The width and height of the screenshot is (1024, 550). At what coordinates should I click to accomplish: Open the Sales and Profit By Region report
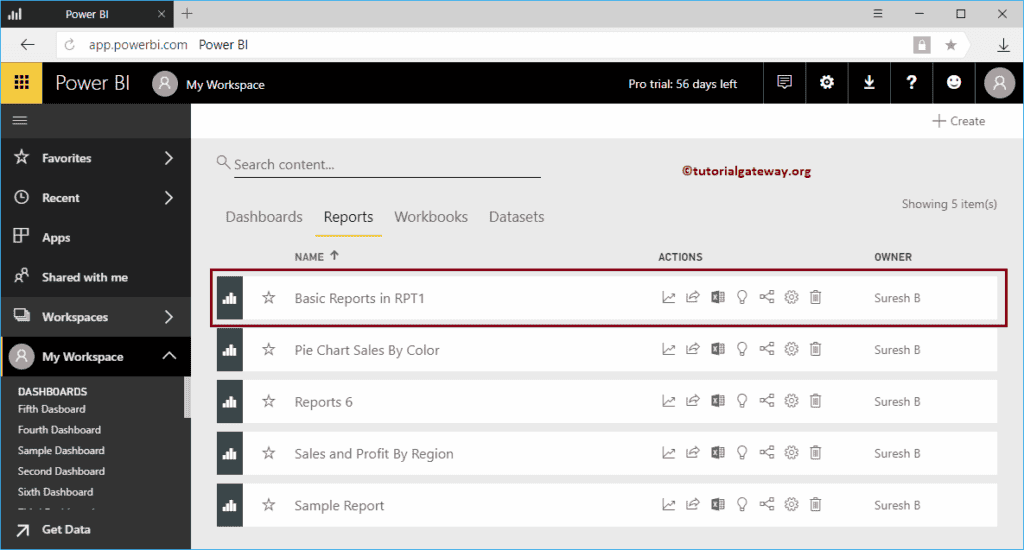click(x=374, y=453)
